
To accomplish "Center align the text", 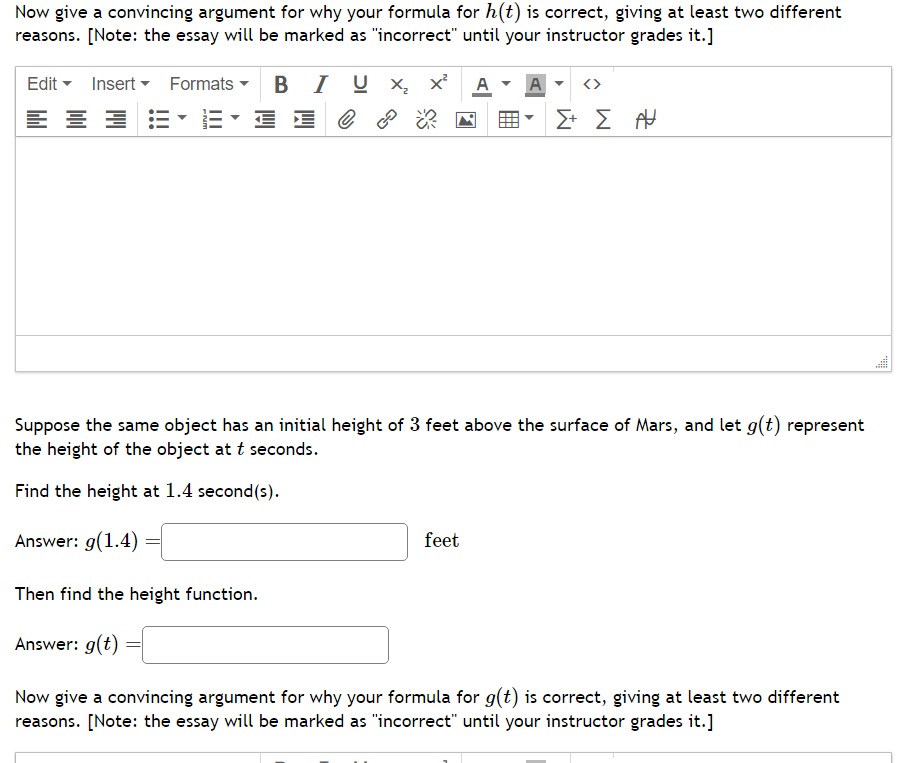I will (76, 119).
